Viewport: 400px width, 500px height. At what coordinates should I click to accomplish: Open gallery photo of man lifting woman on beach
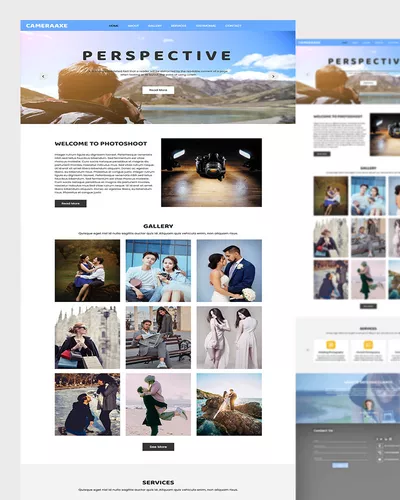coord(158,404)
